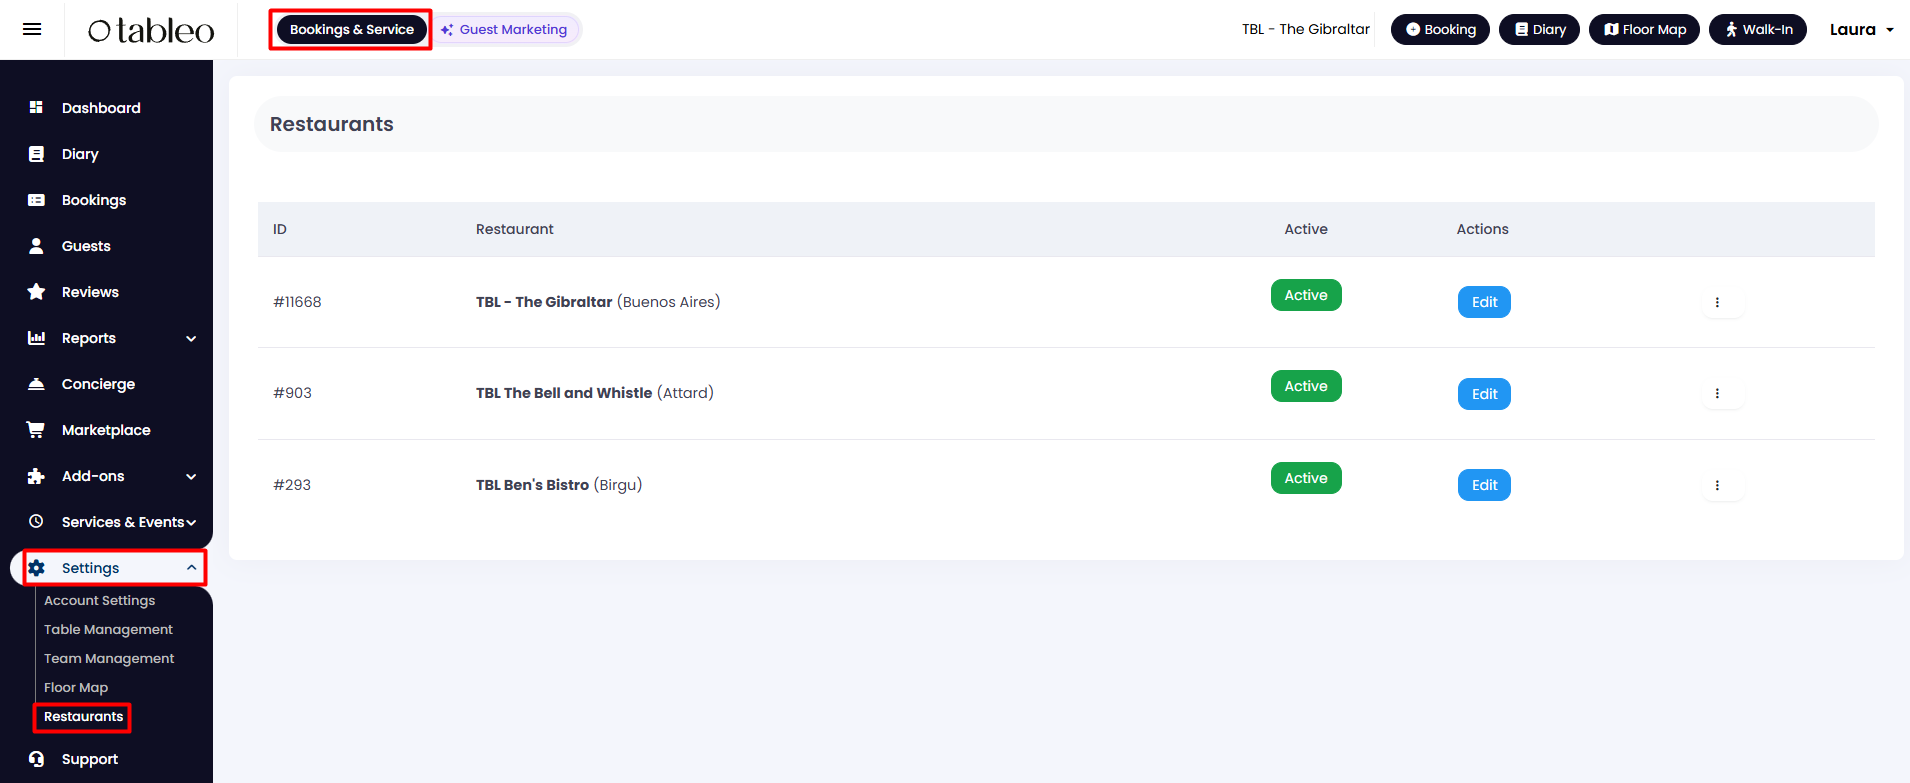Image resolution: width=1910 pixels, height=783 pixels.
Task: Open Floor Map settings submenu item
Action: click(76, 687)
